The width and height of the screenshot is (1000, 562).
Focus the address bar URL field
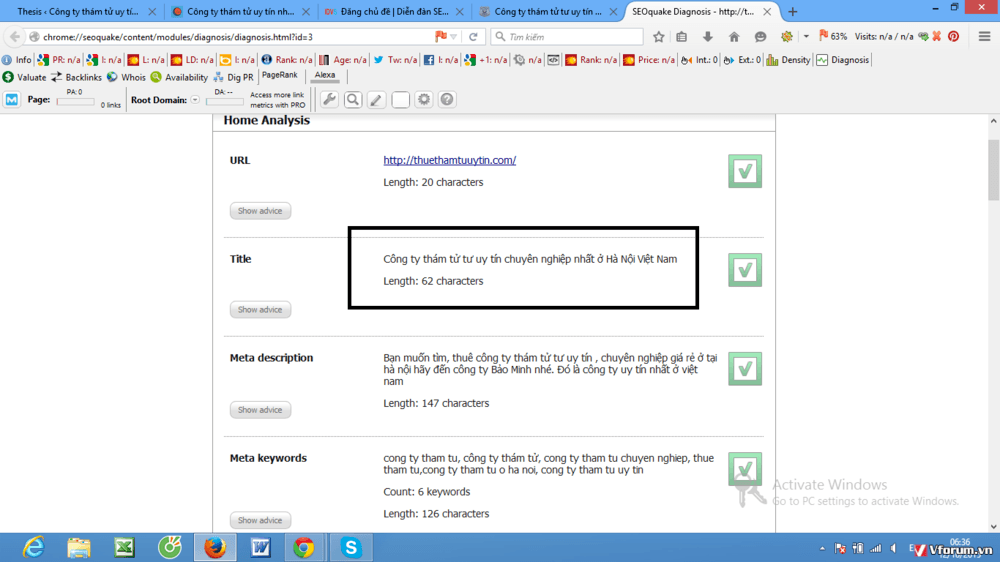(x=236, y=37)
